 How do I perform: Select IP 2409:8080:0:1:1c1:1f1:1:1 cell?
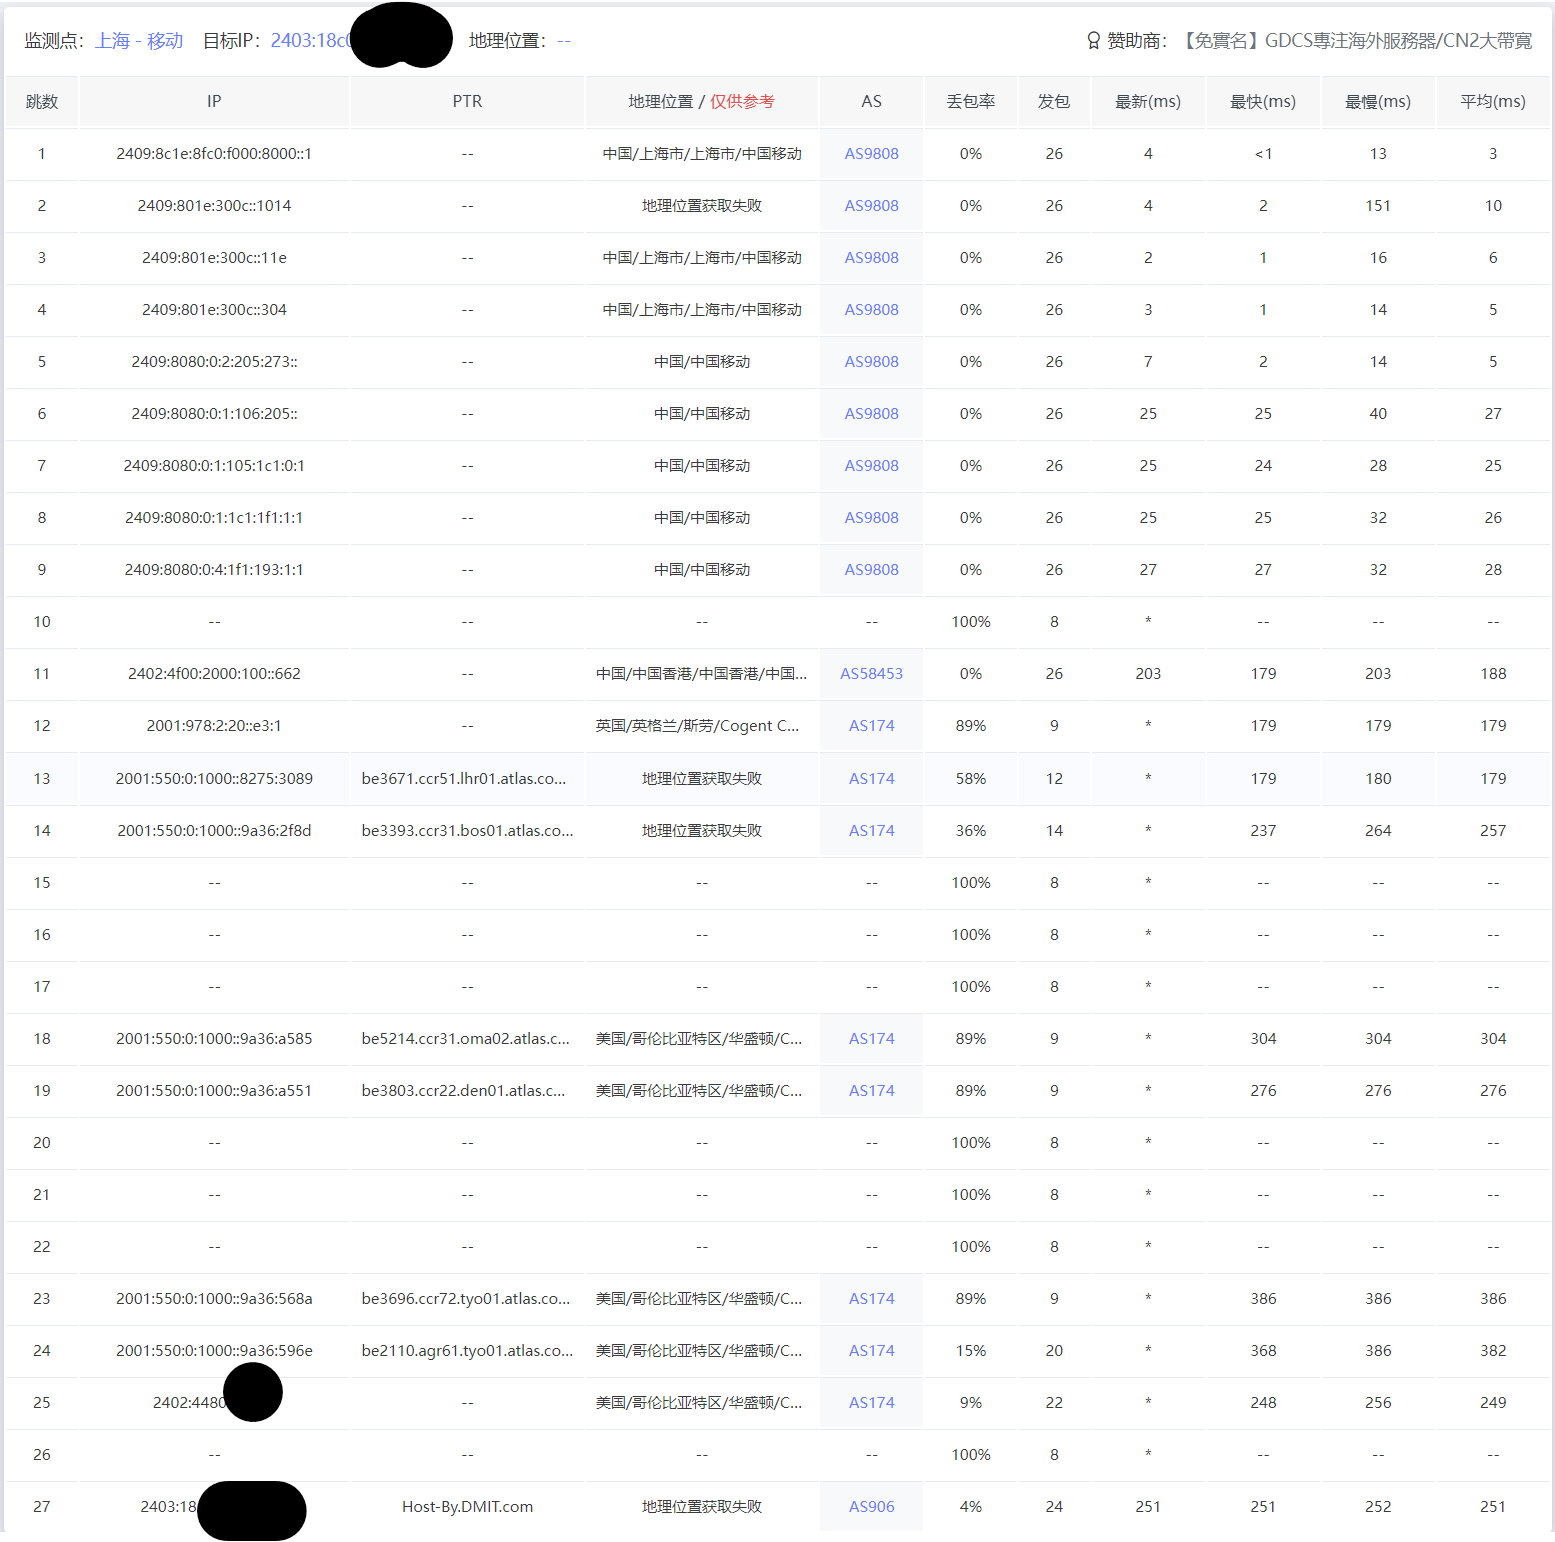coord(214,518)
